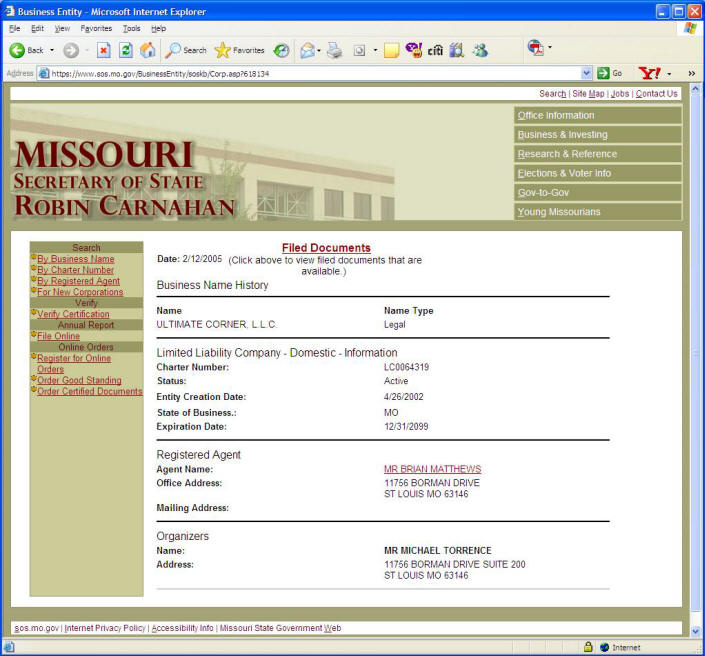Screen dimensions: 705x656
Task: Open Verify Certification link
Action: 73,314
